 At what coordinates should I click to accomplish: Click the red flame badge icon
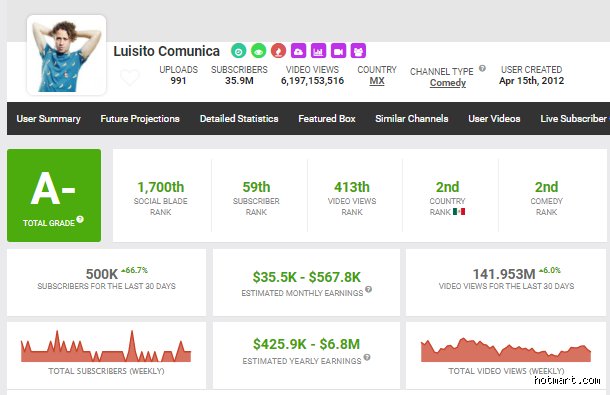(278, 51)
